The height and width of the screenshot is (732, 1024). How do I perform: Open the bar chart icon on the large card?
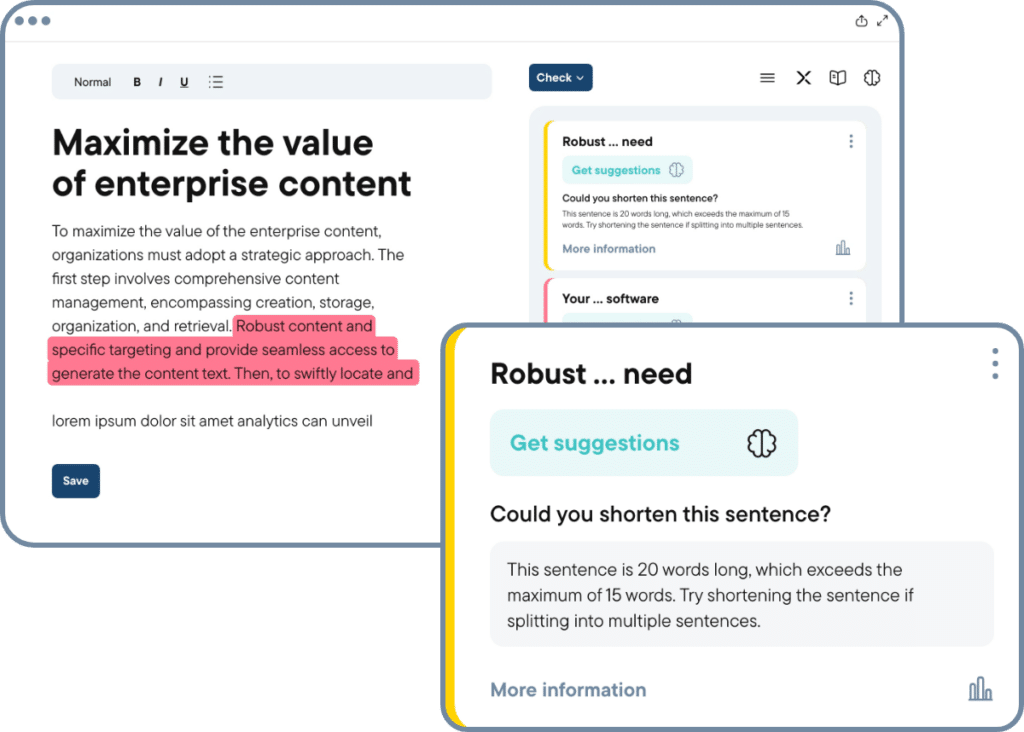point(980,688)
